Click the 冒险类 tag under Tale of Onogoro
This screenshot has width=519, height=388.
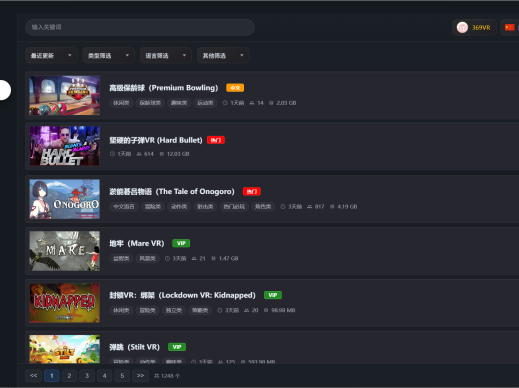click(153, 207)
